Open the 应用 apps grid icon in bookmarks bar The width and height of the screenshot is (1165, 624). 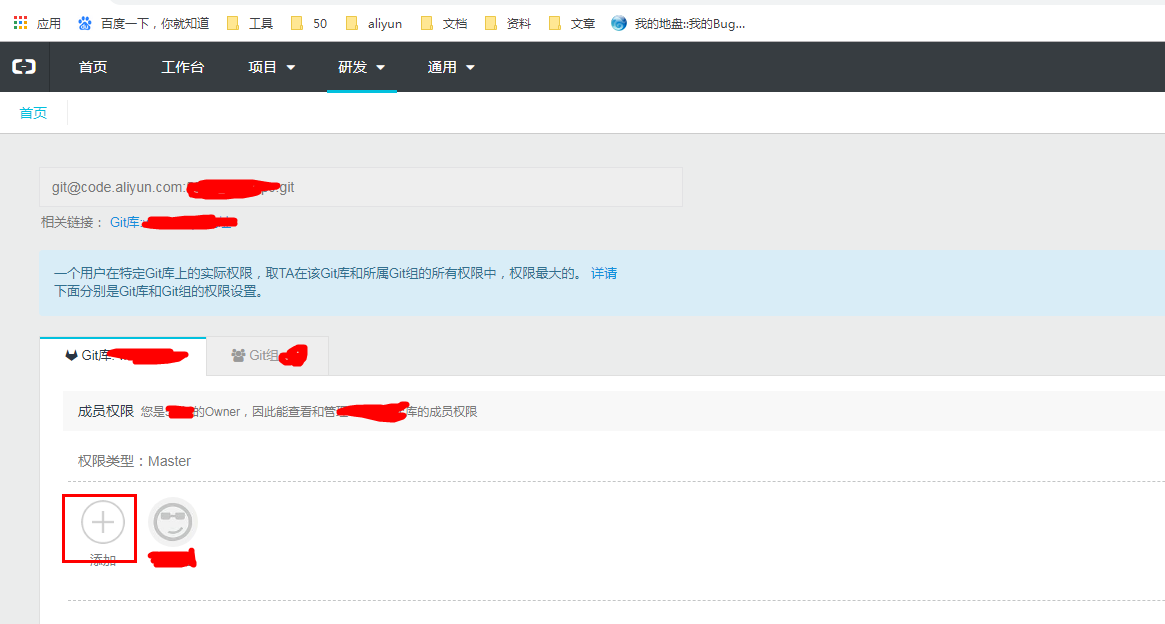click(18, 22)
